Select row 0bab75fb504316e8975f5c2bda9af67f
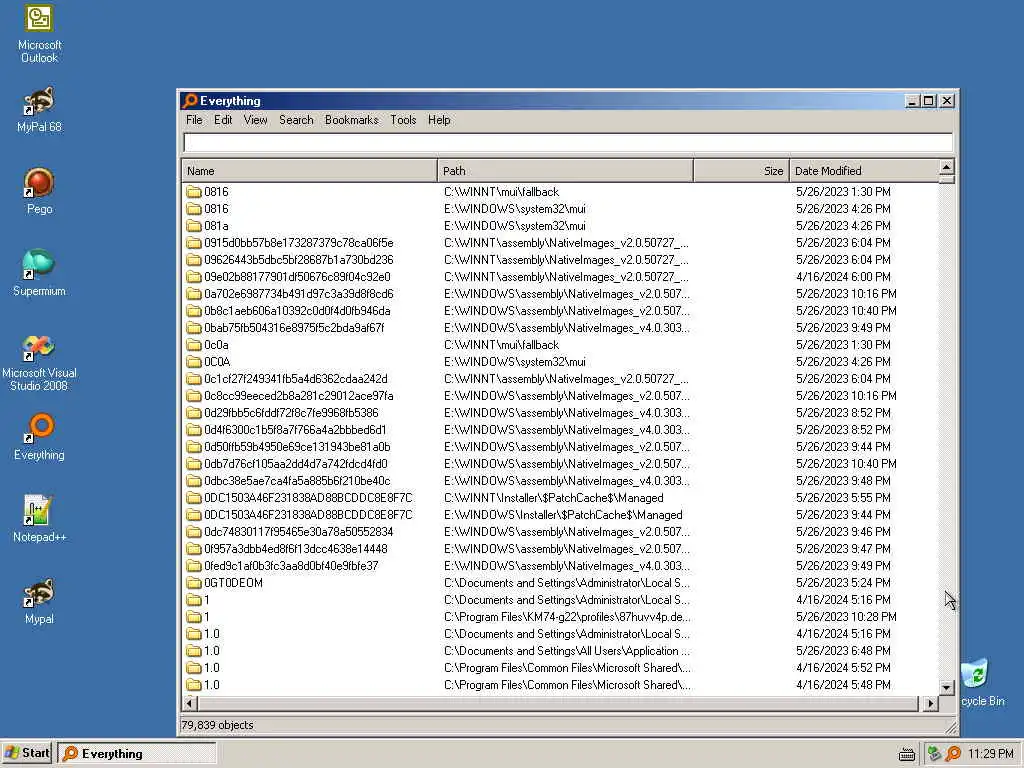The height and width of the screenshot is (768, 1024). coord(560,328)
